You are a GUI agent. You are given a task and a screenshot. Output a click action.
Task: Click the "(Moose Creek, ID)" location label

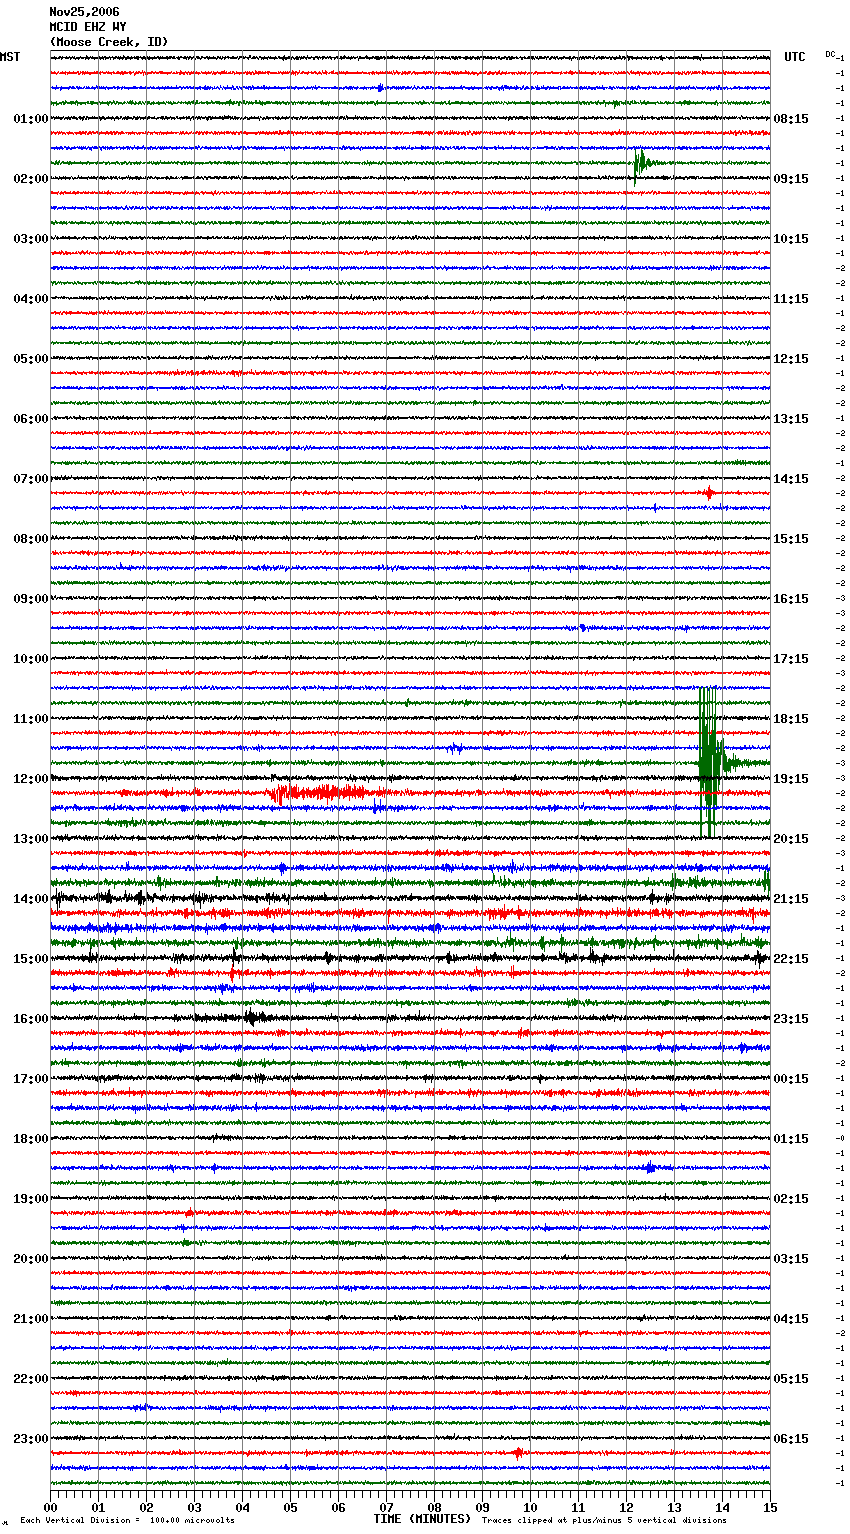[x=109, y=42]
